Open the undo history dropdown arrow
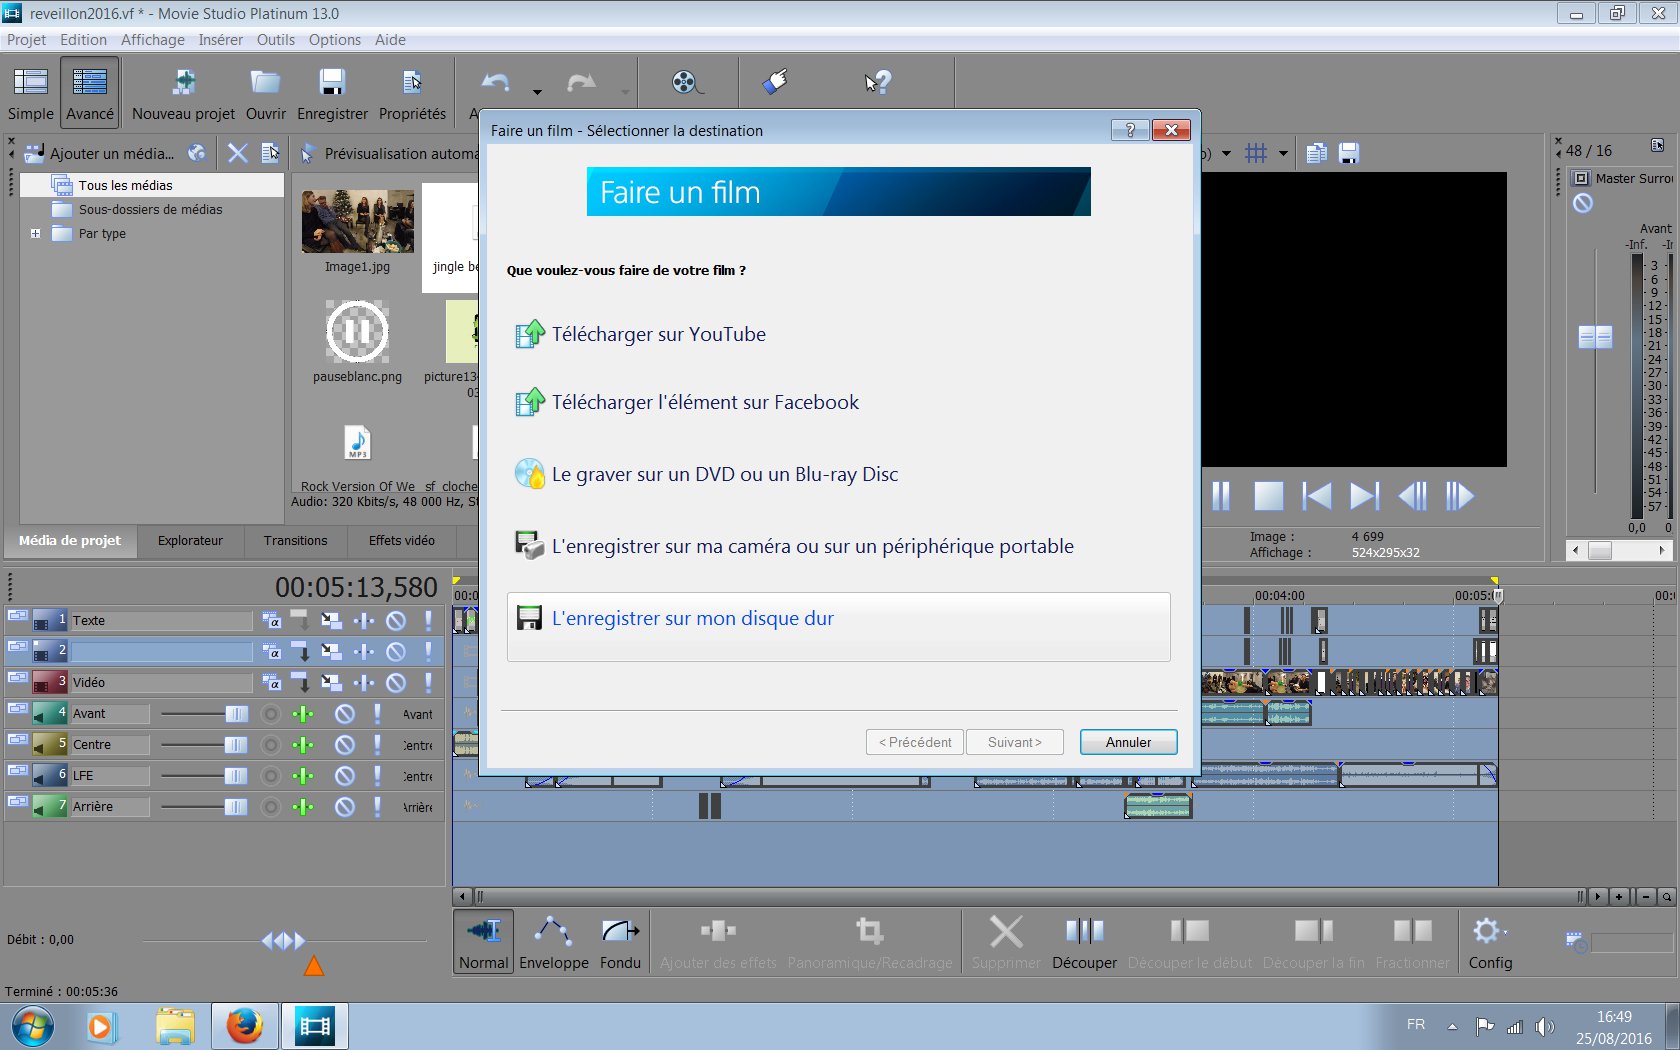The height and width of the screenshot is (1050, 1680). coord(537,92)
